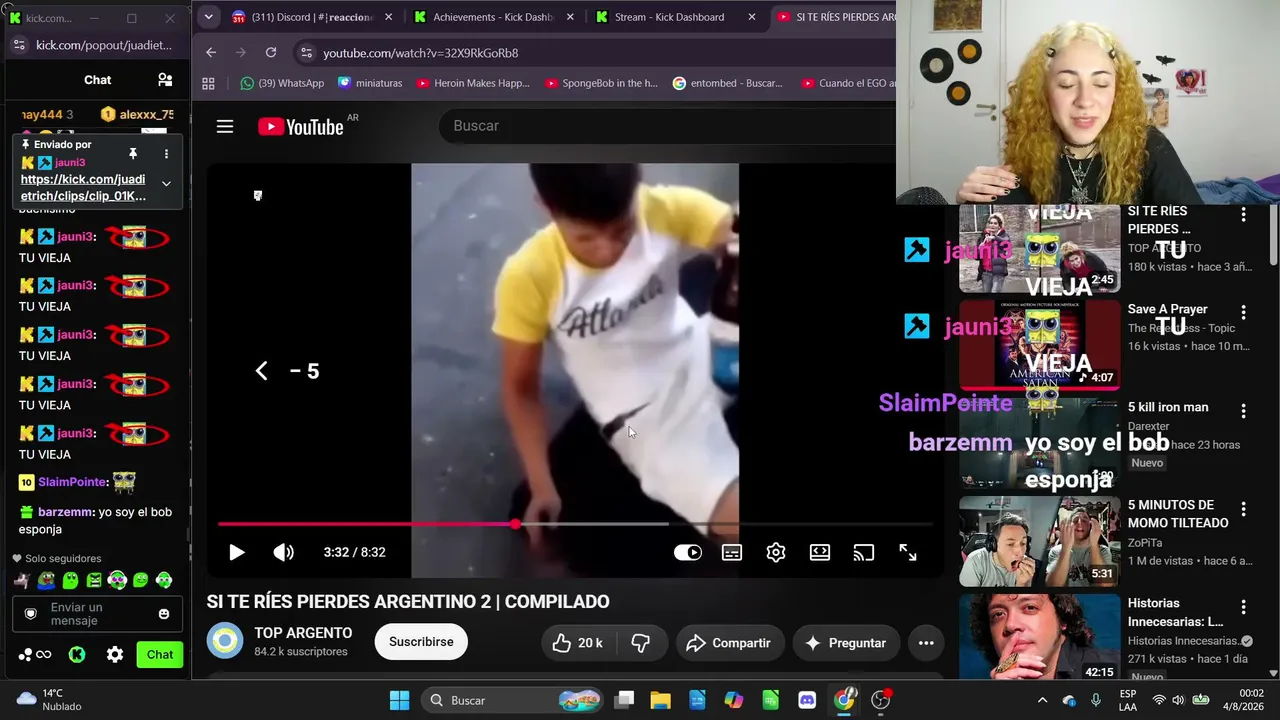1280x720 pixels.
Task: Expand the pinned message chevron
Action: [166, 184]
